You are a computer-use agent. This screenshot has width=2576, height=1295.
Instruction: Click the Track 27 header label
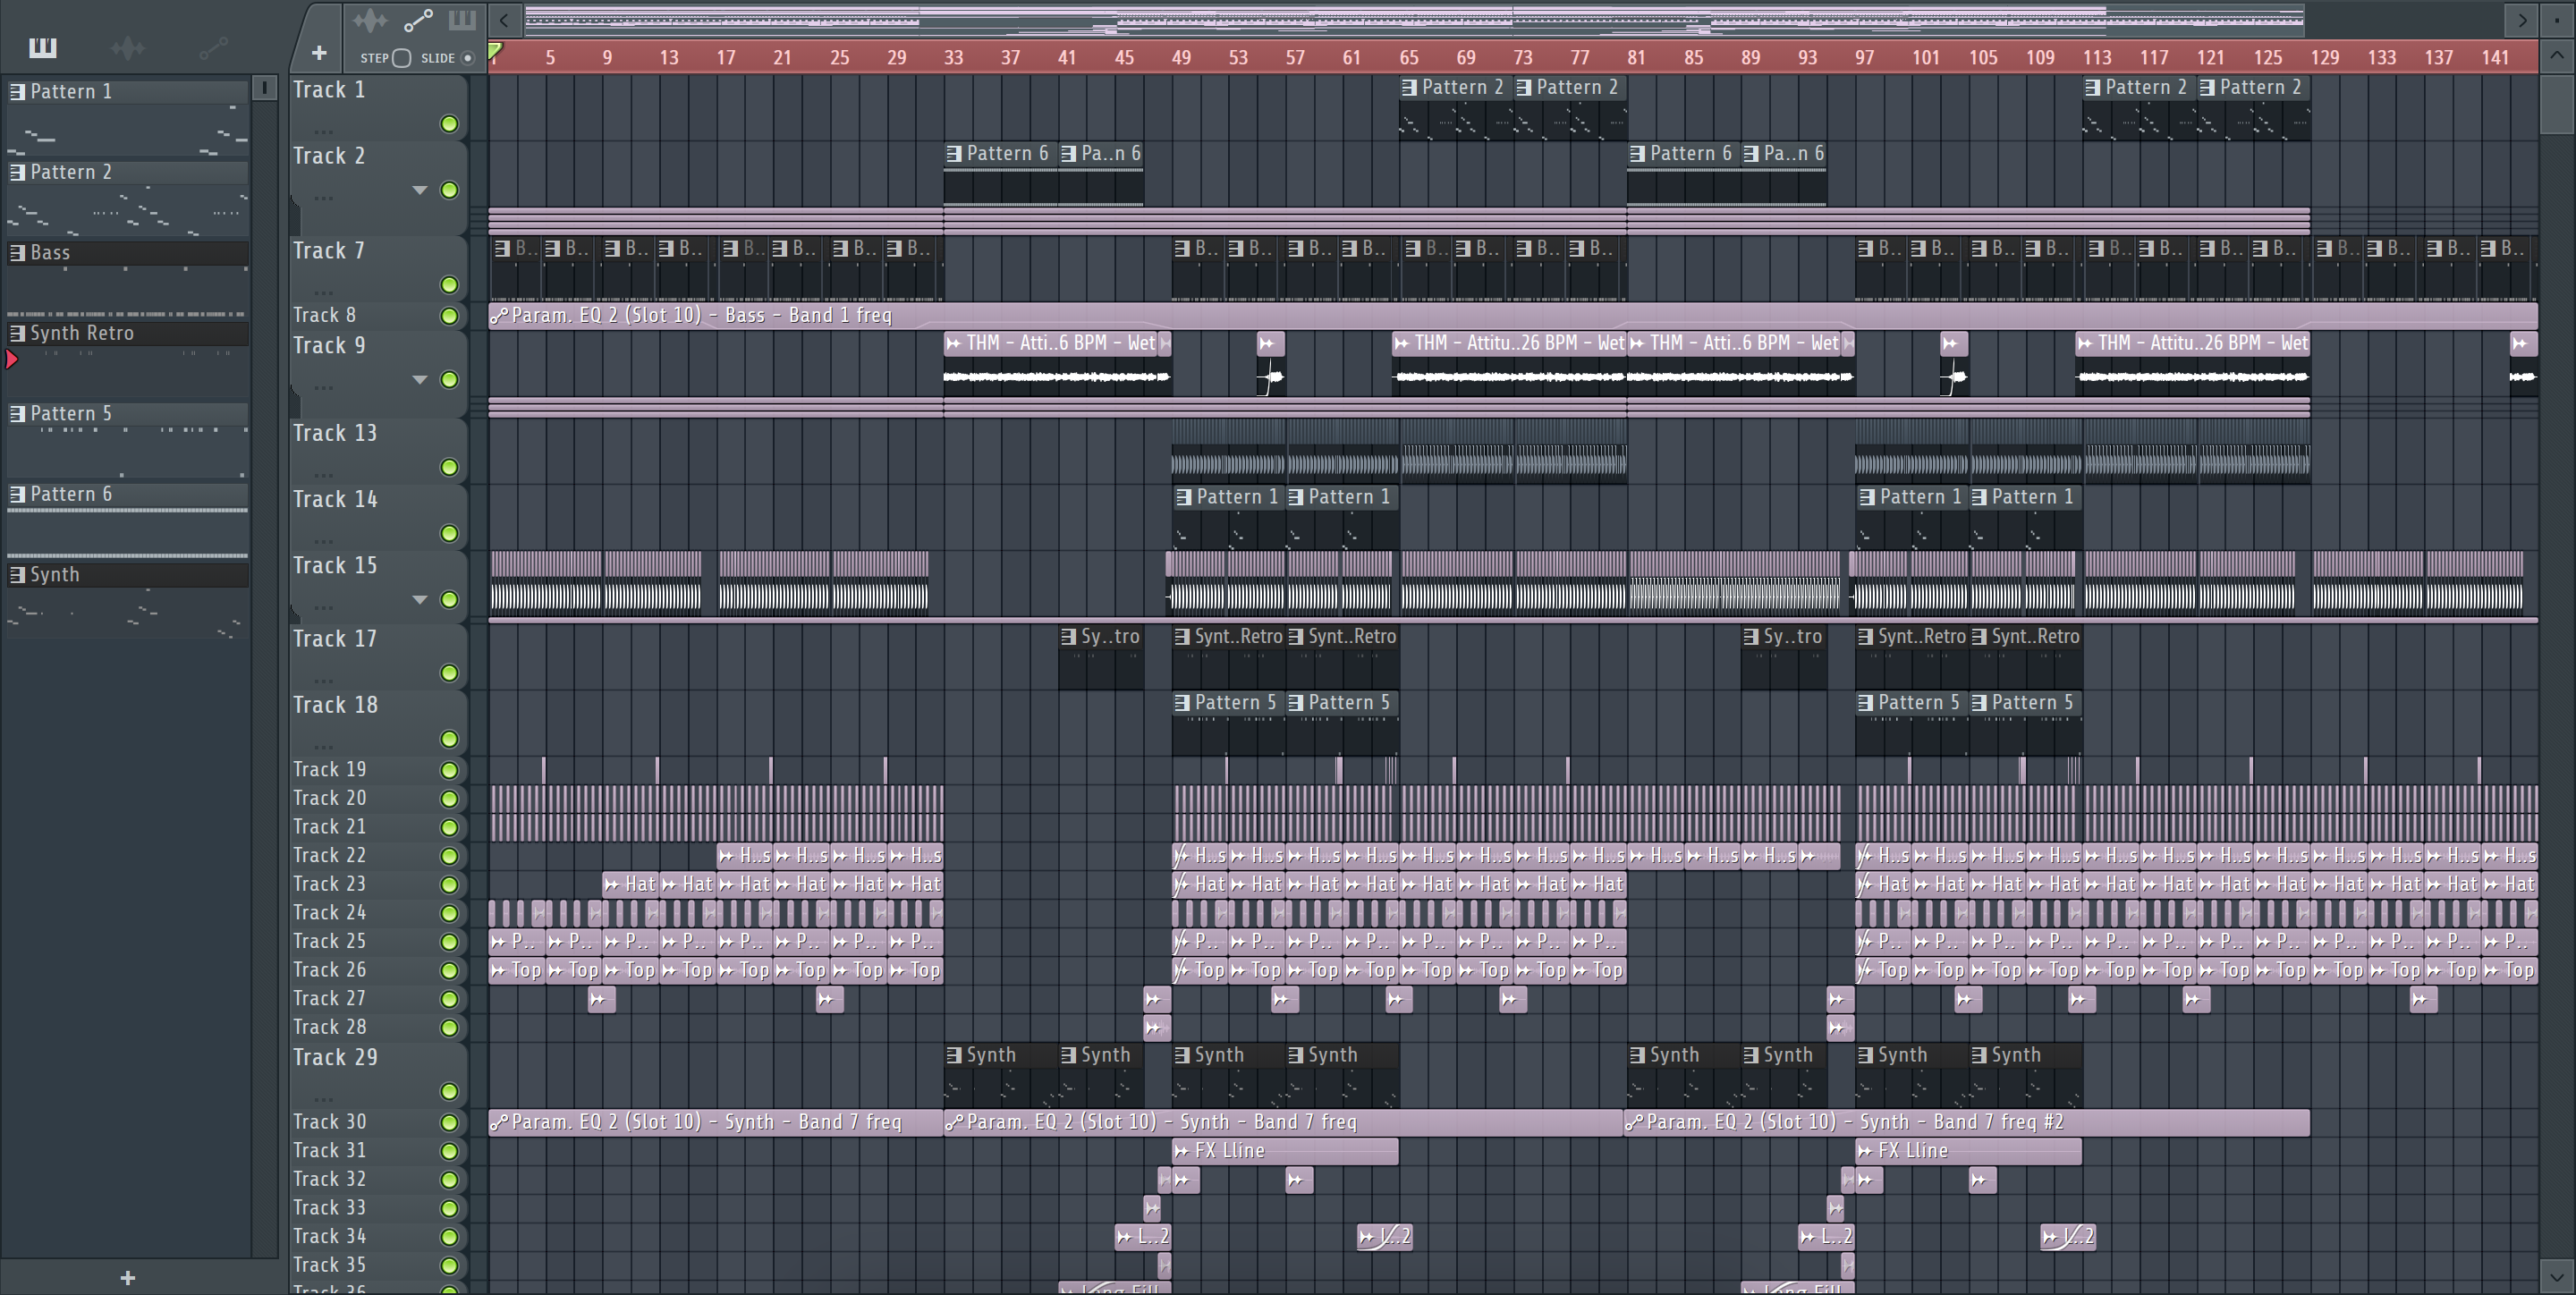point(329,999)
